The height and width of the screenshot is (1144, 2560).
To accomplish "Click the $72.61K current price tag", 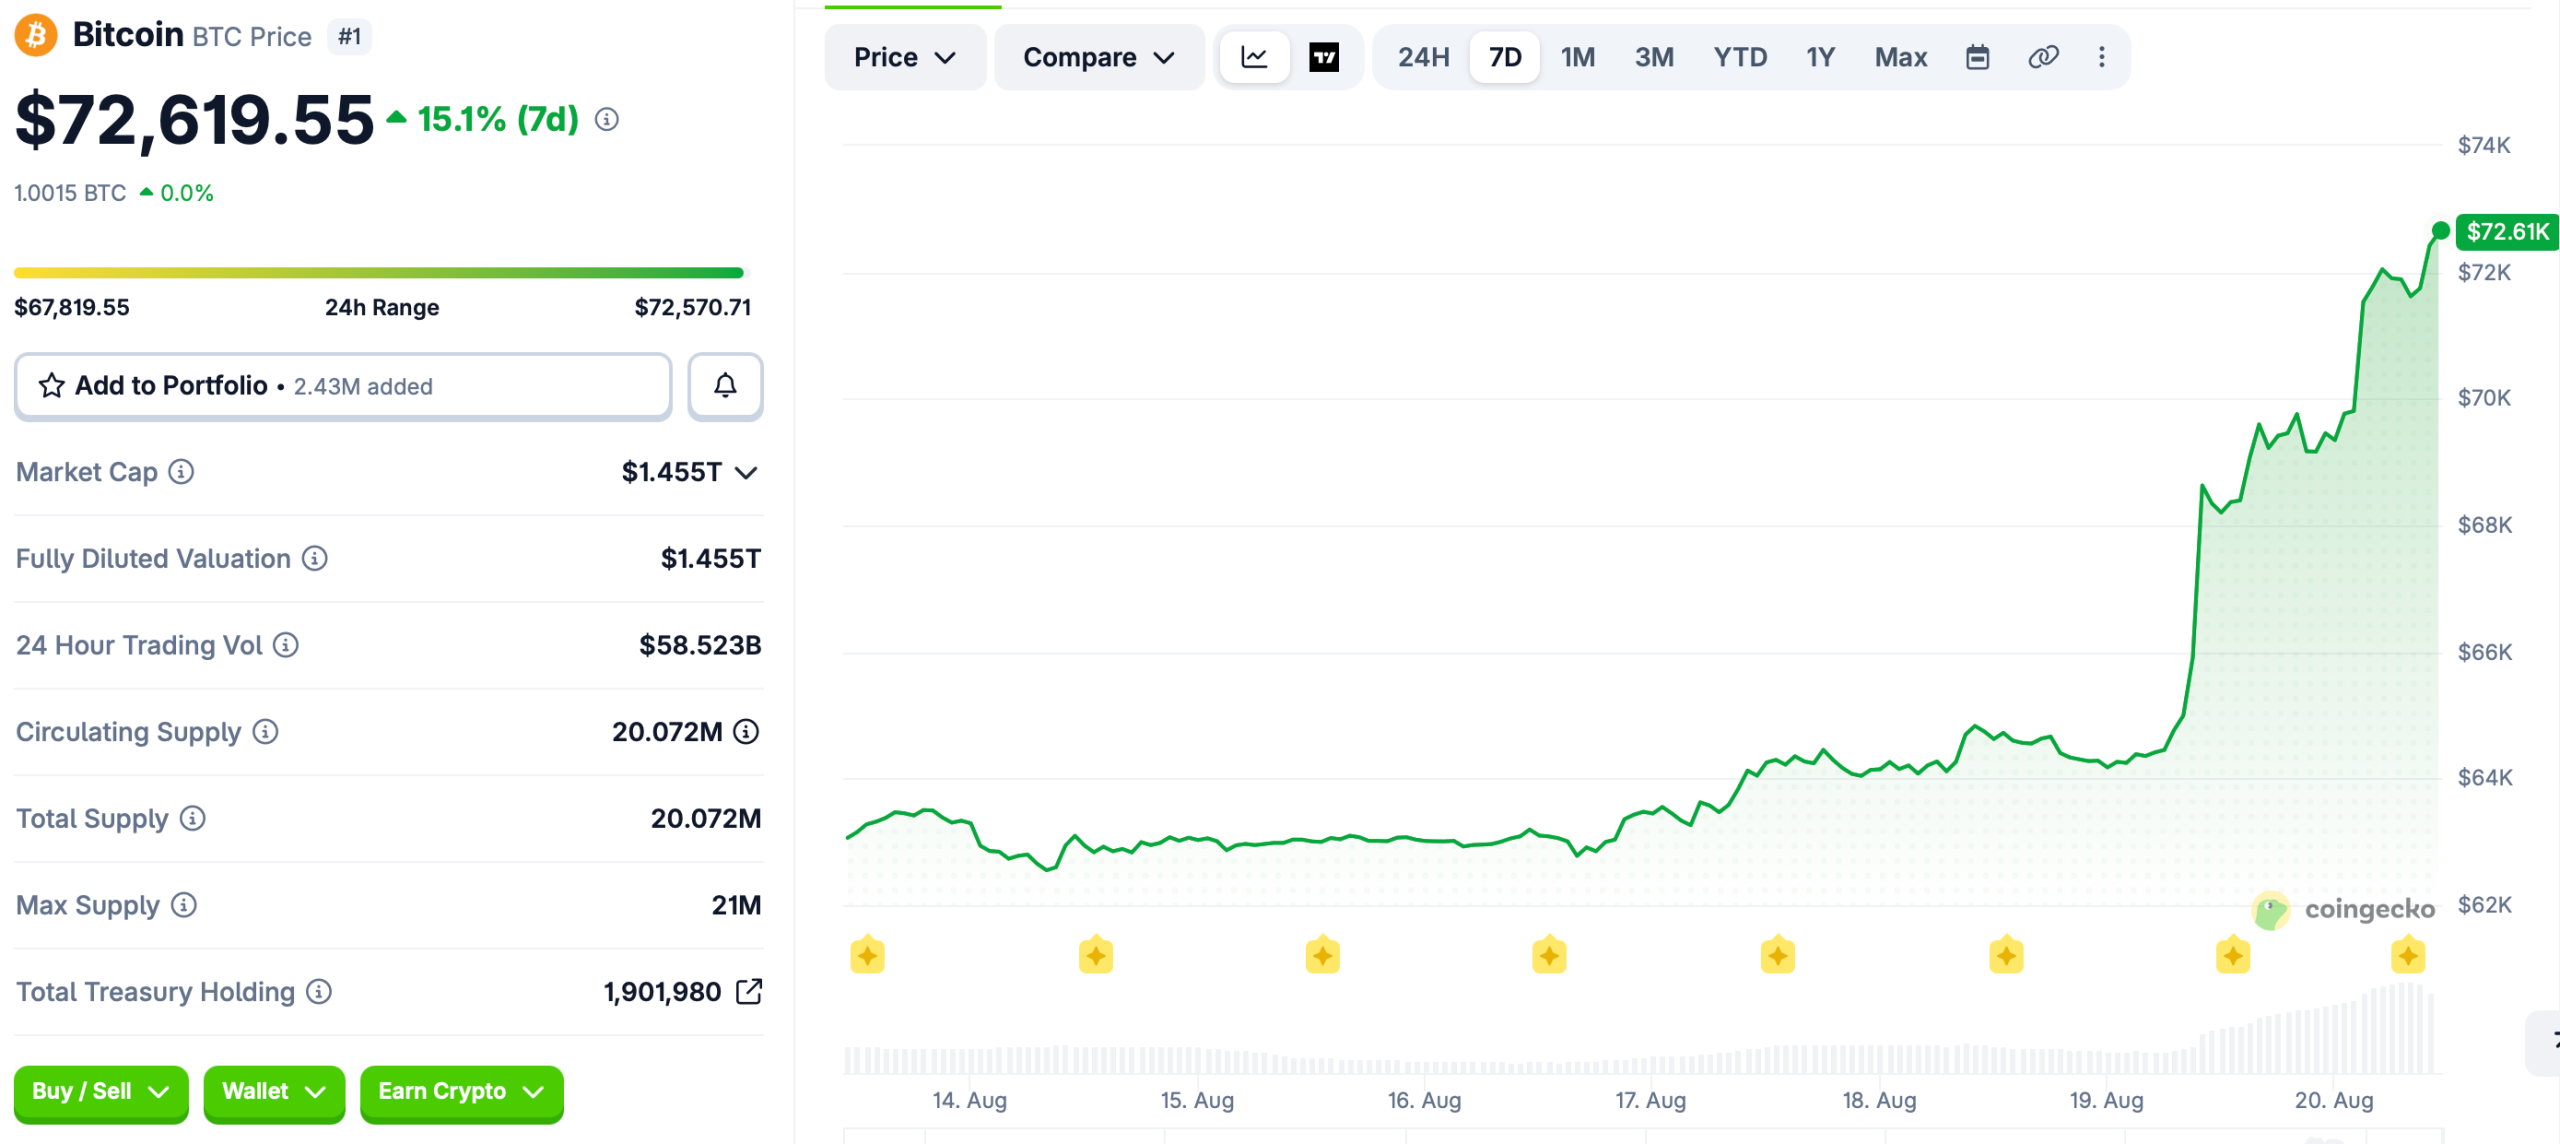I will coord(2507,232).
